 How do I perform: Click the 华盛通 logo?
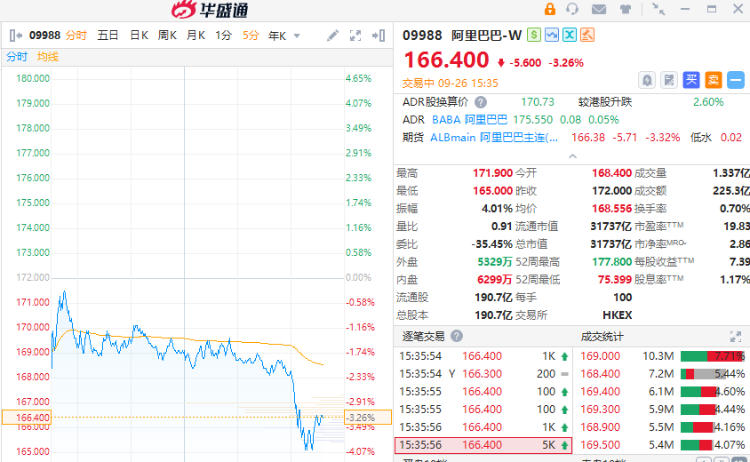(210, 10)
